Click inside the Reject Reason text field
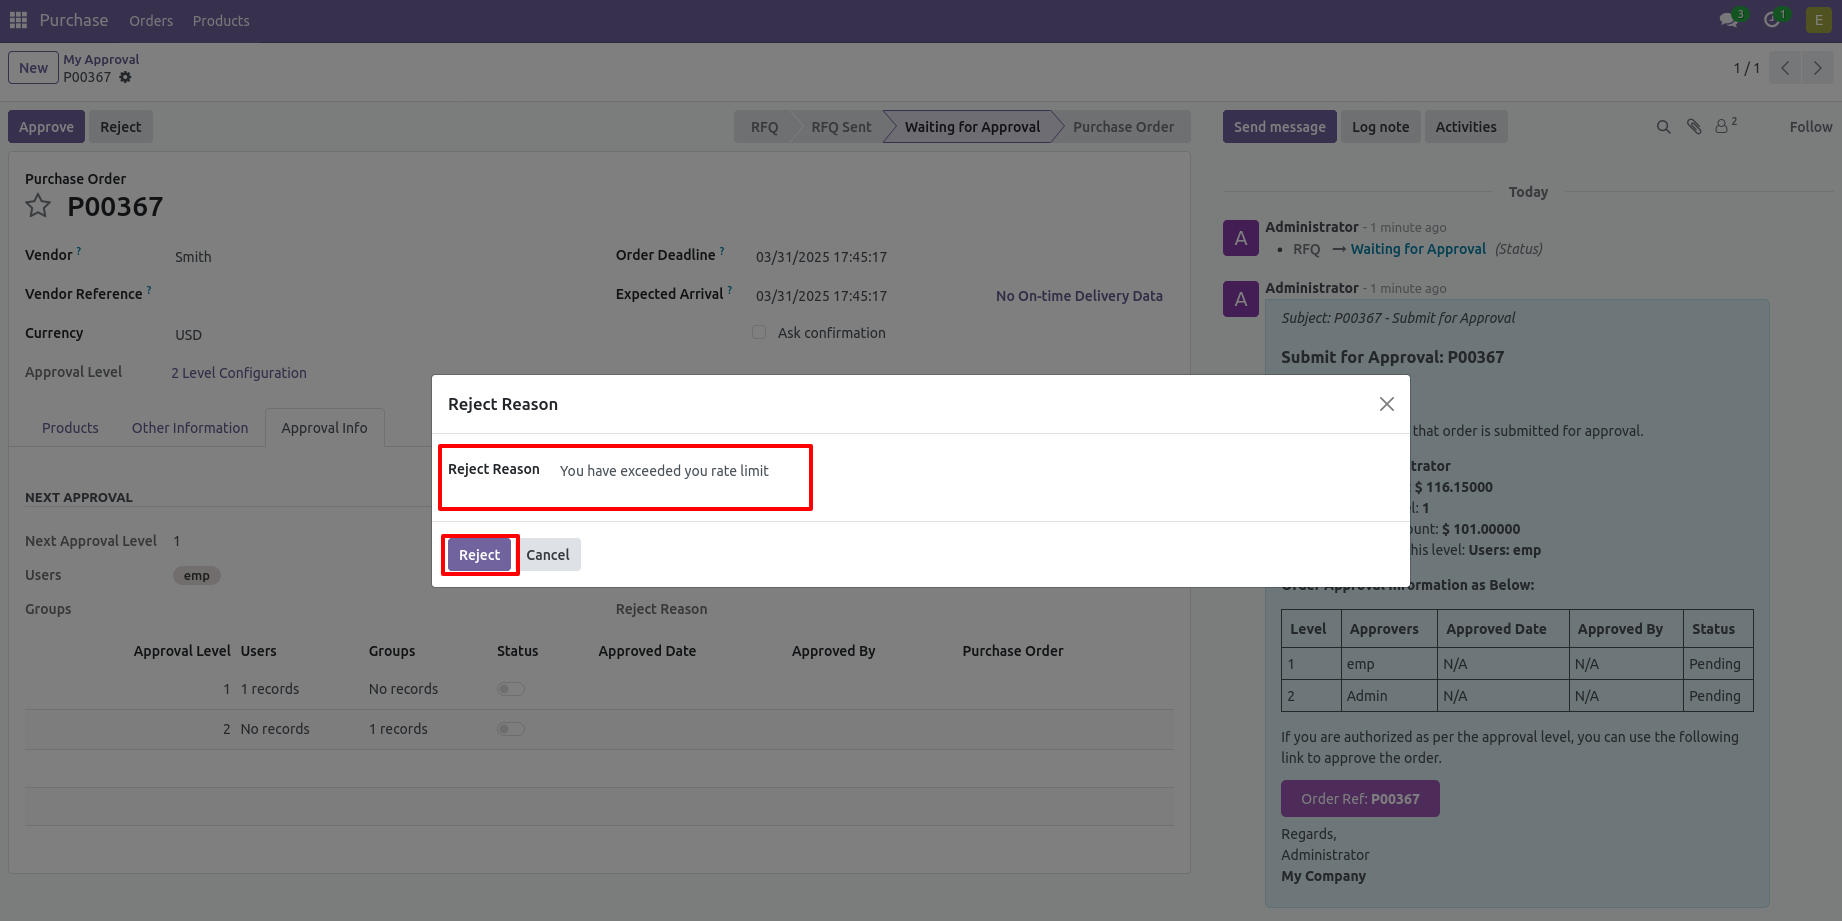This screenshot has height=921, width=1842. point(680,477)
